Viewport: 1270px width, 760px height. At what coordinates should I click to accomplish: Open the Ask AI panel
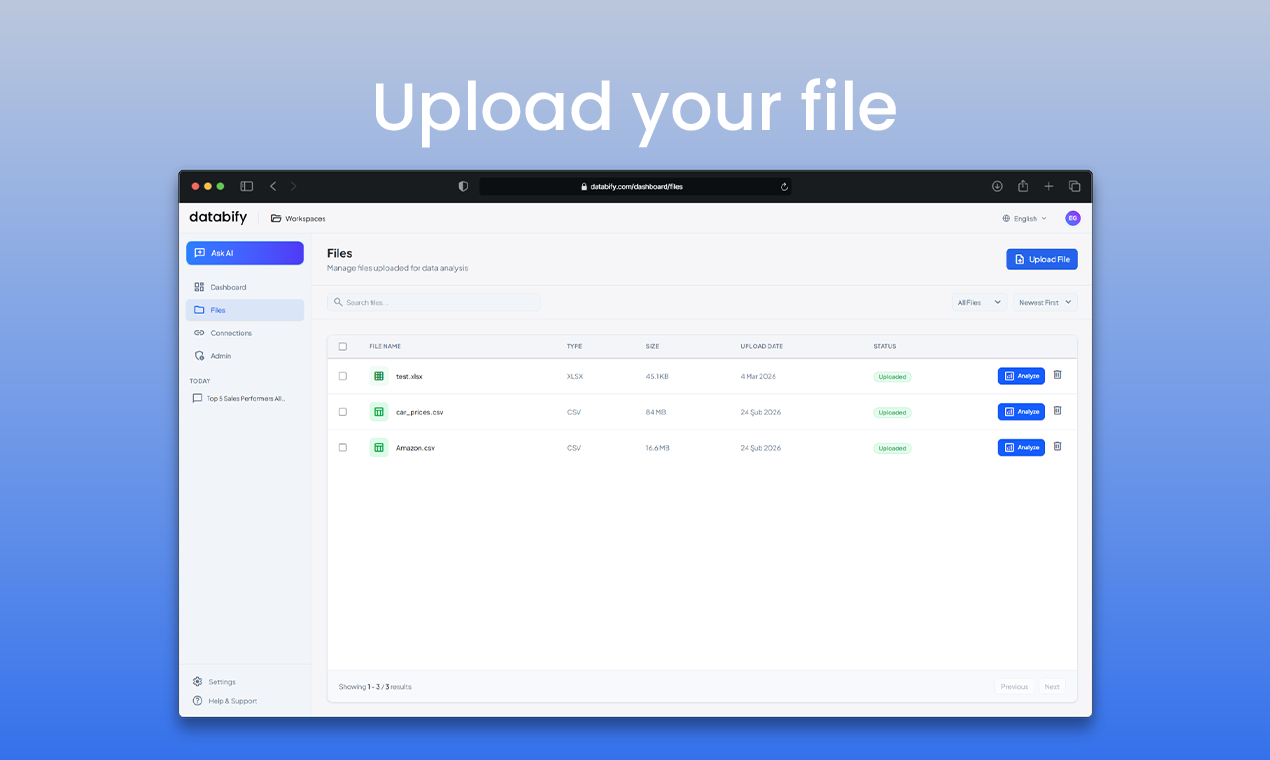pyautogui.click(x=244, y=253)
